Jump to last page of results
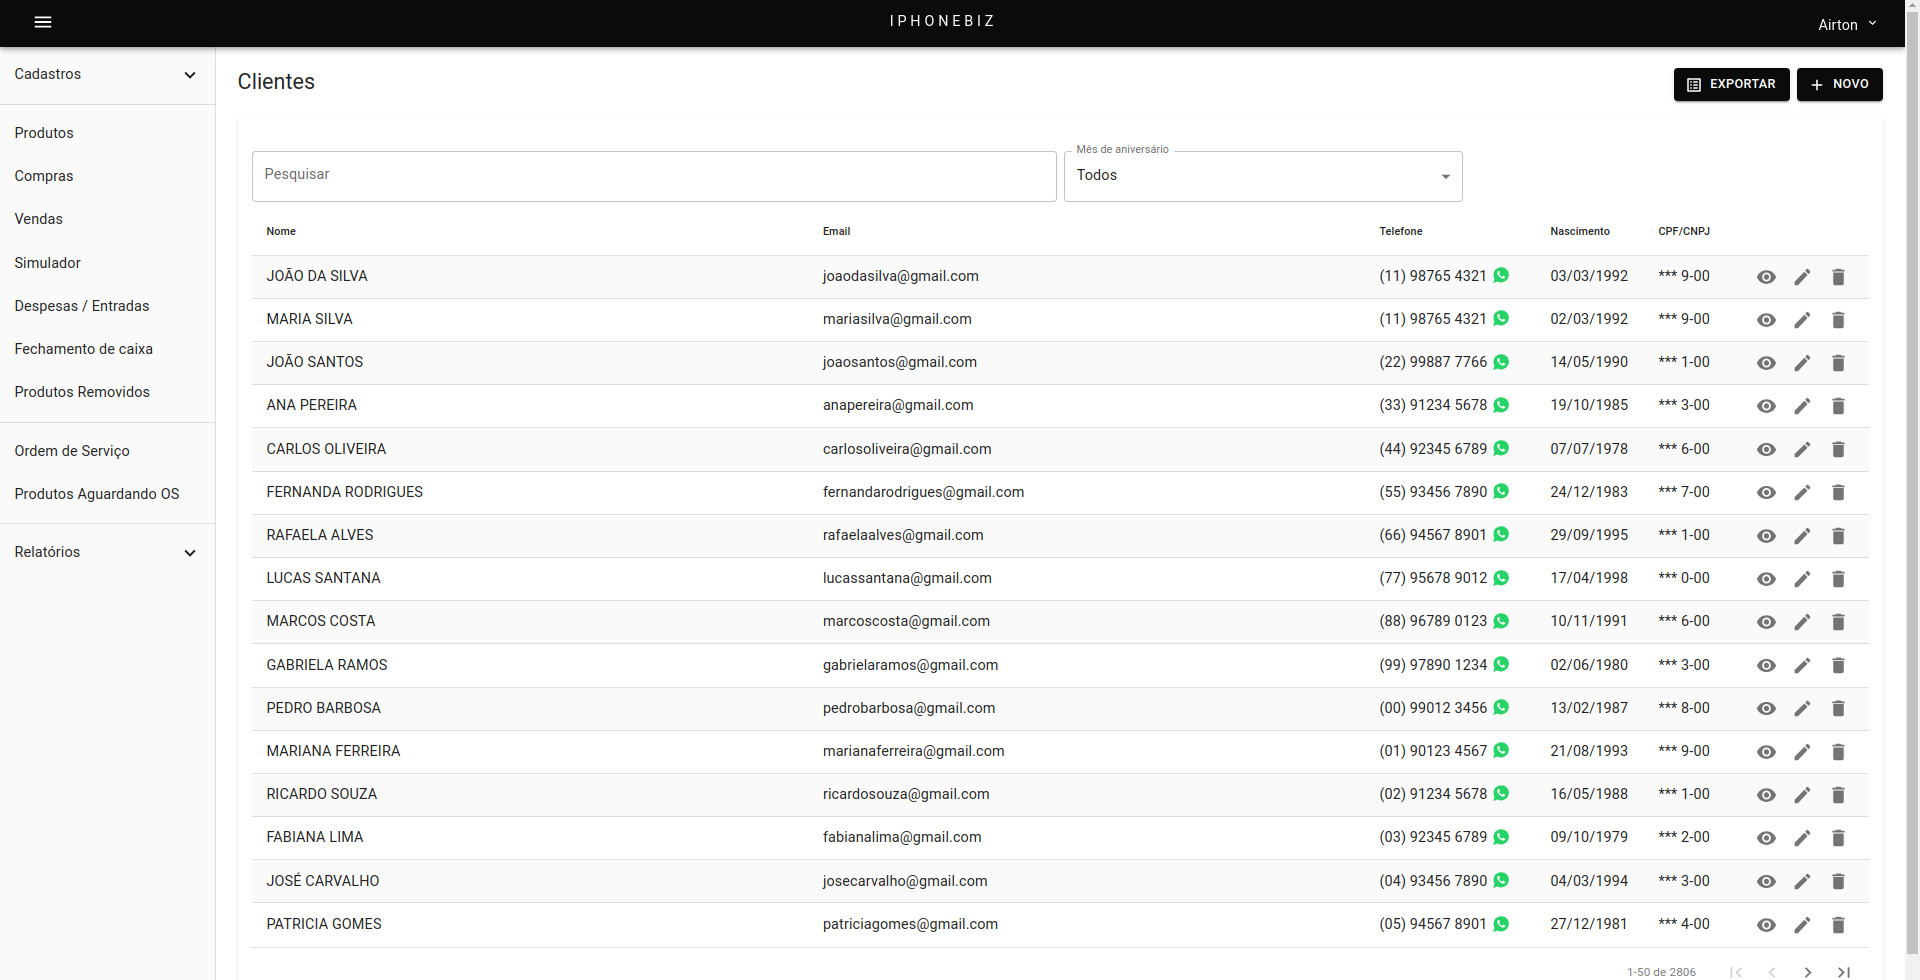1920x980 pixels. (x=1844, y=972)
